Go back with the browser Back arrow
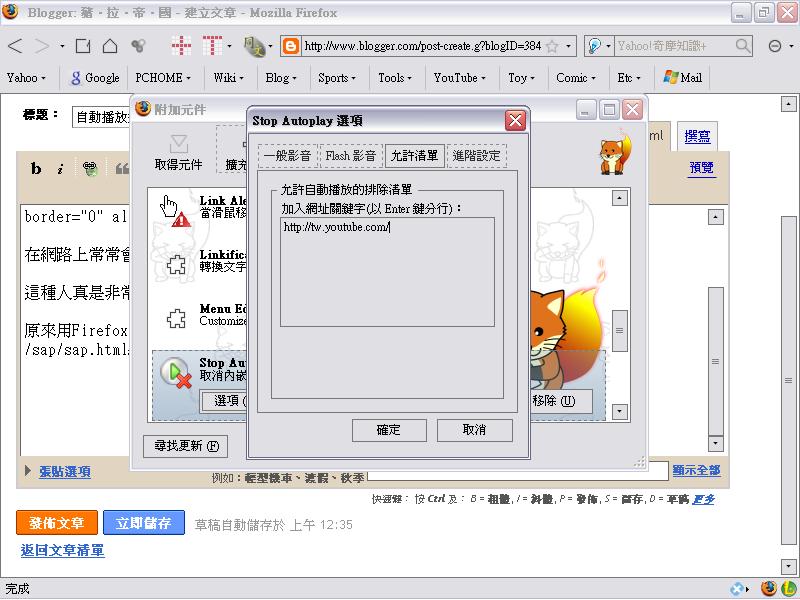The width and height of the screenshot is (800, 600). coord(15,46)
